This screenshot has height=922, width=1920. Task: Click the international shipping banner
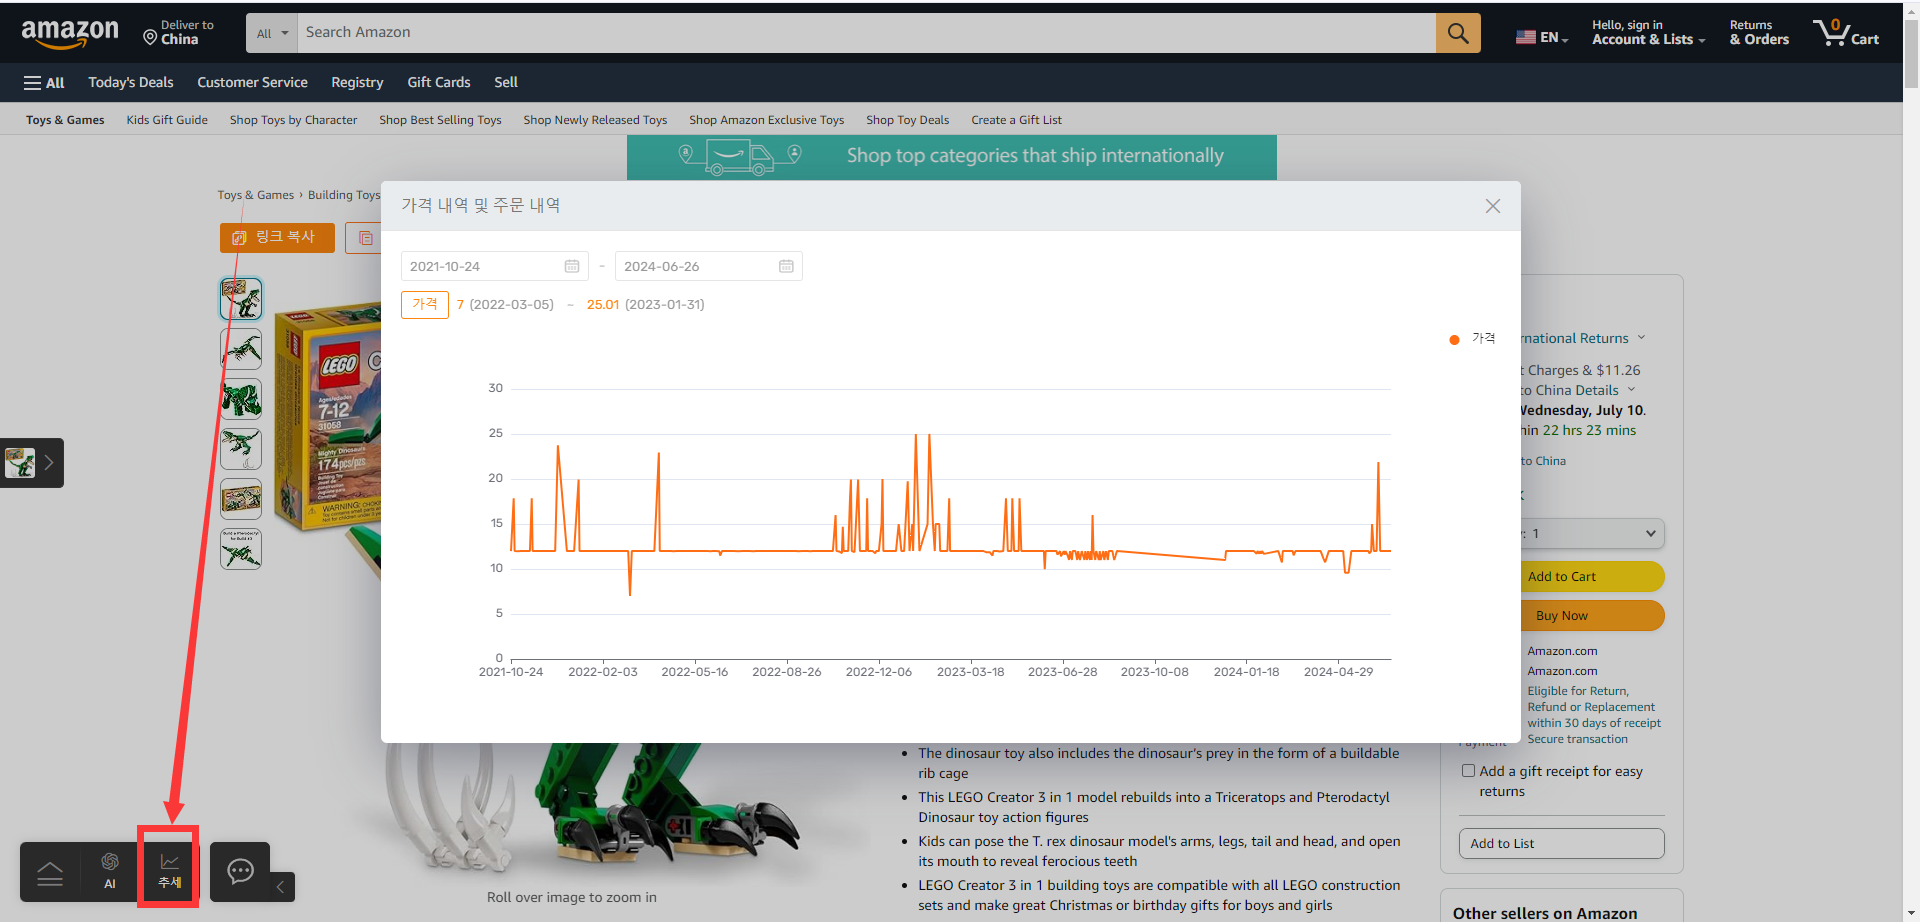click(951, 157)
